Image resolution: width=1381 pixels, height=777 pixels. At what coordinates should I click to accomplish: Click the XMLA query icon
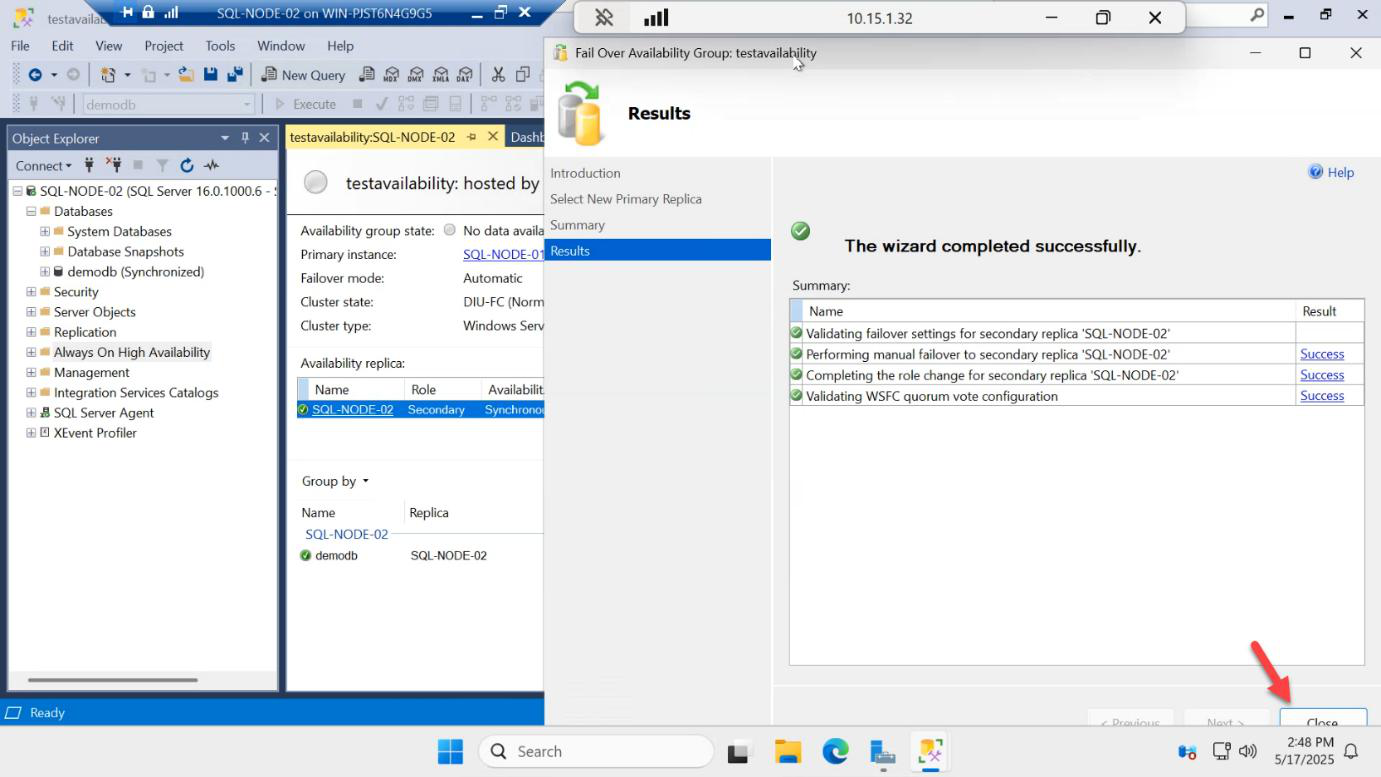coord(440,75)
